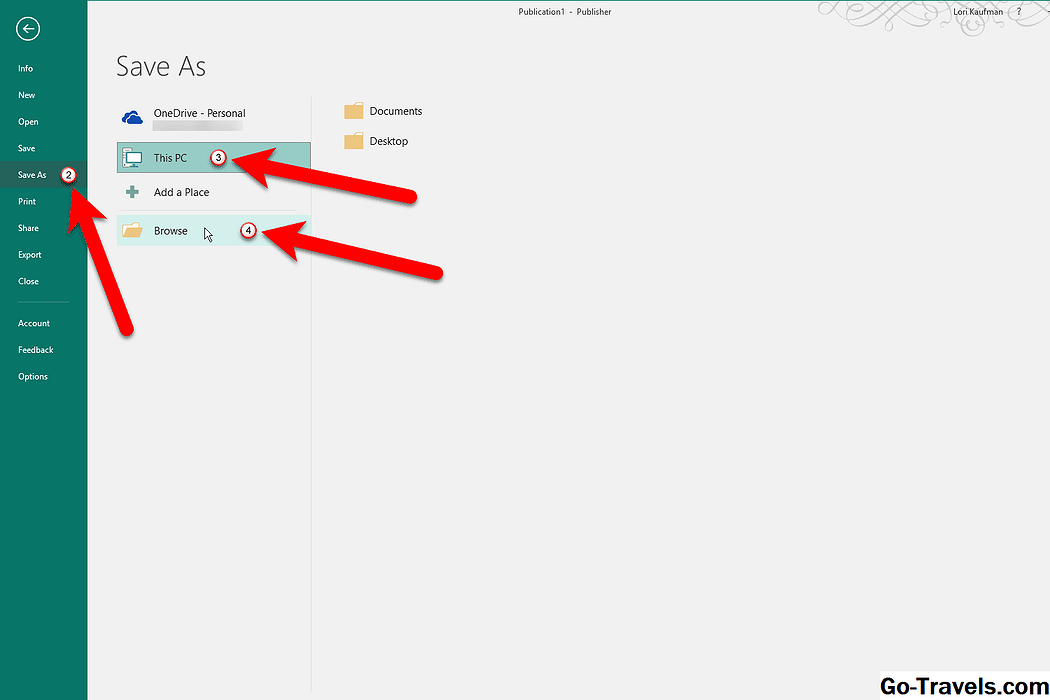Click the help question mark icon

tap(1017, 12)
